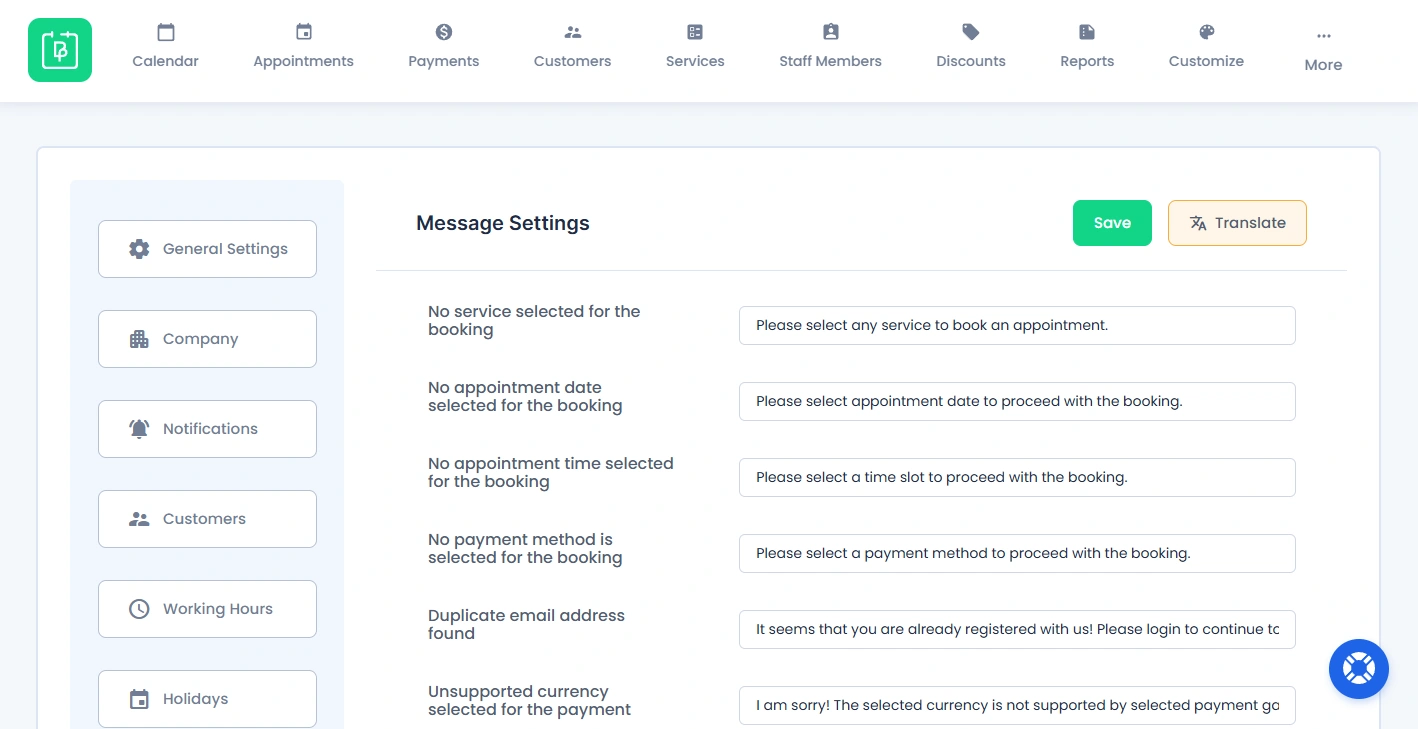Open Discounts menu label
The width and height of the screenshot is (1418, 729).
971,61
